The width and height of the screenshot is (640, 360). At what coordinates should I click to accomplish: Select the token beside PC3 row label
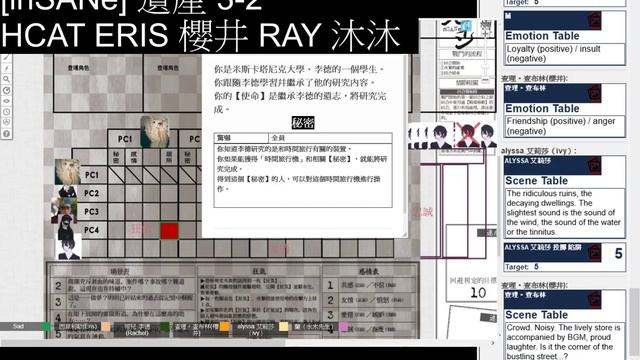64,209
